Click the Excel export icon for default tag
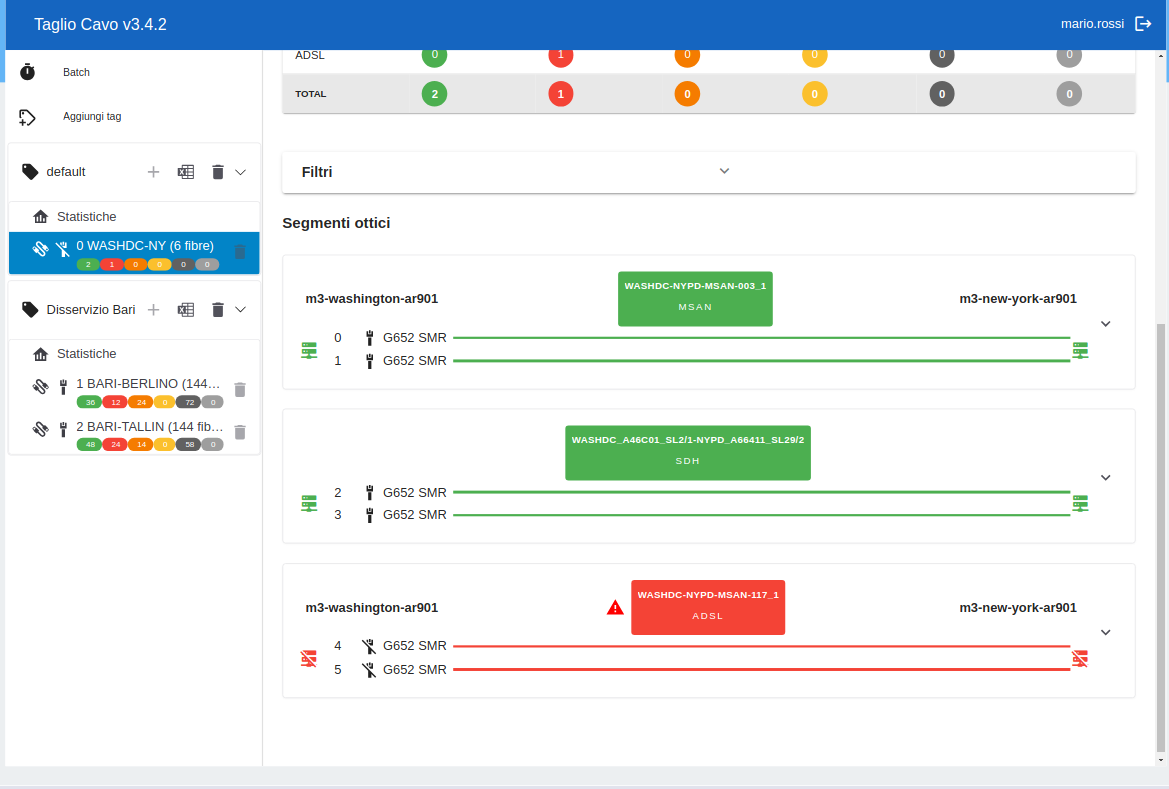The height and width of the screenshot is (789, 1169). pyautogui.click(x=185, y=172)
